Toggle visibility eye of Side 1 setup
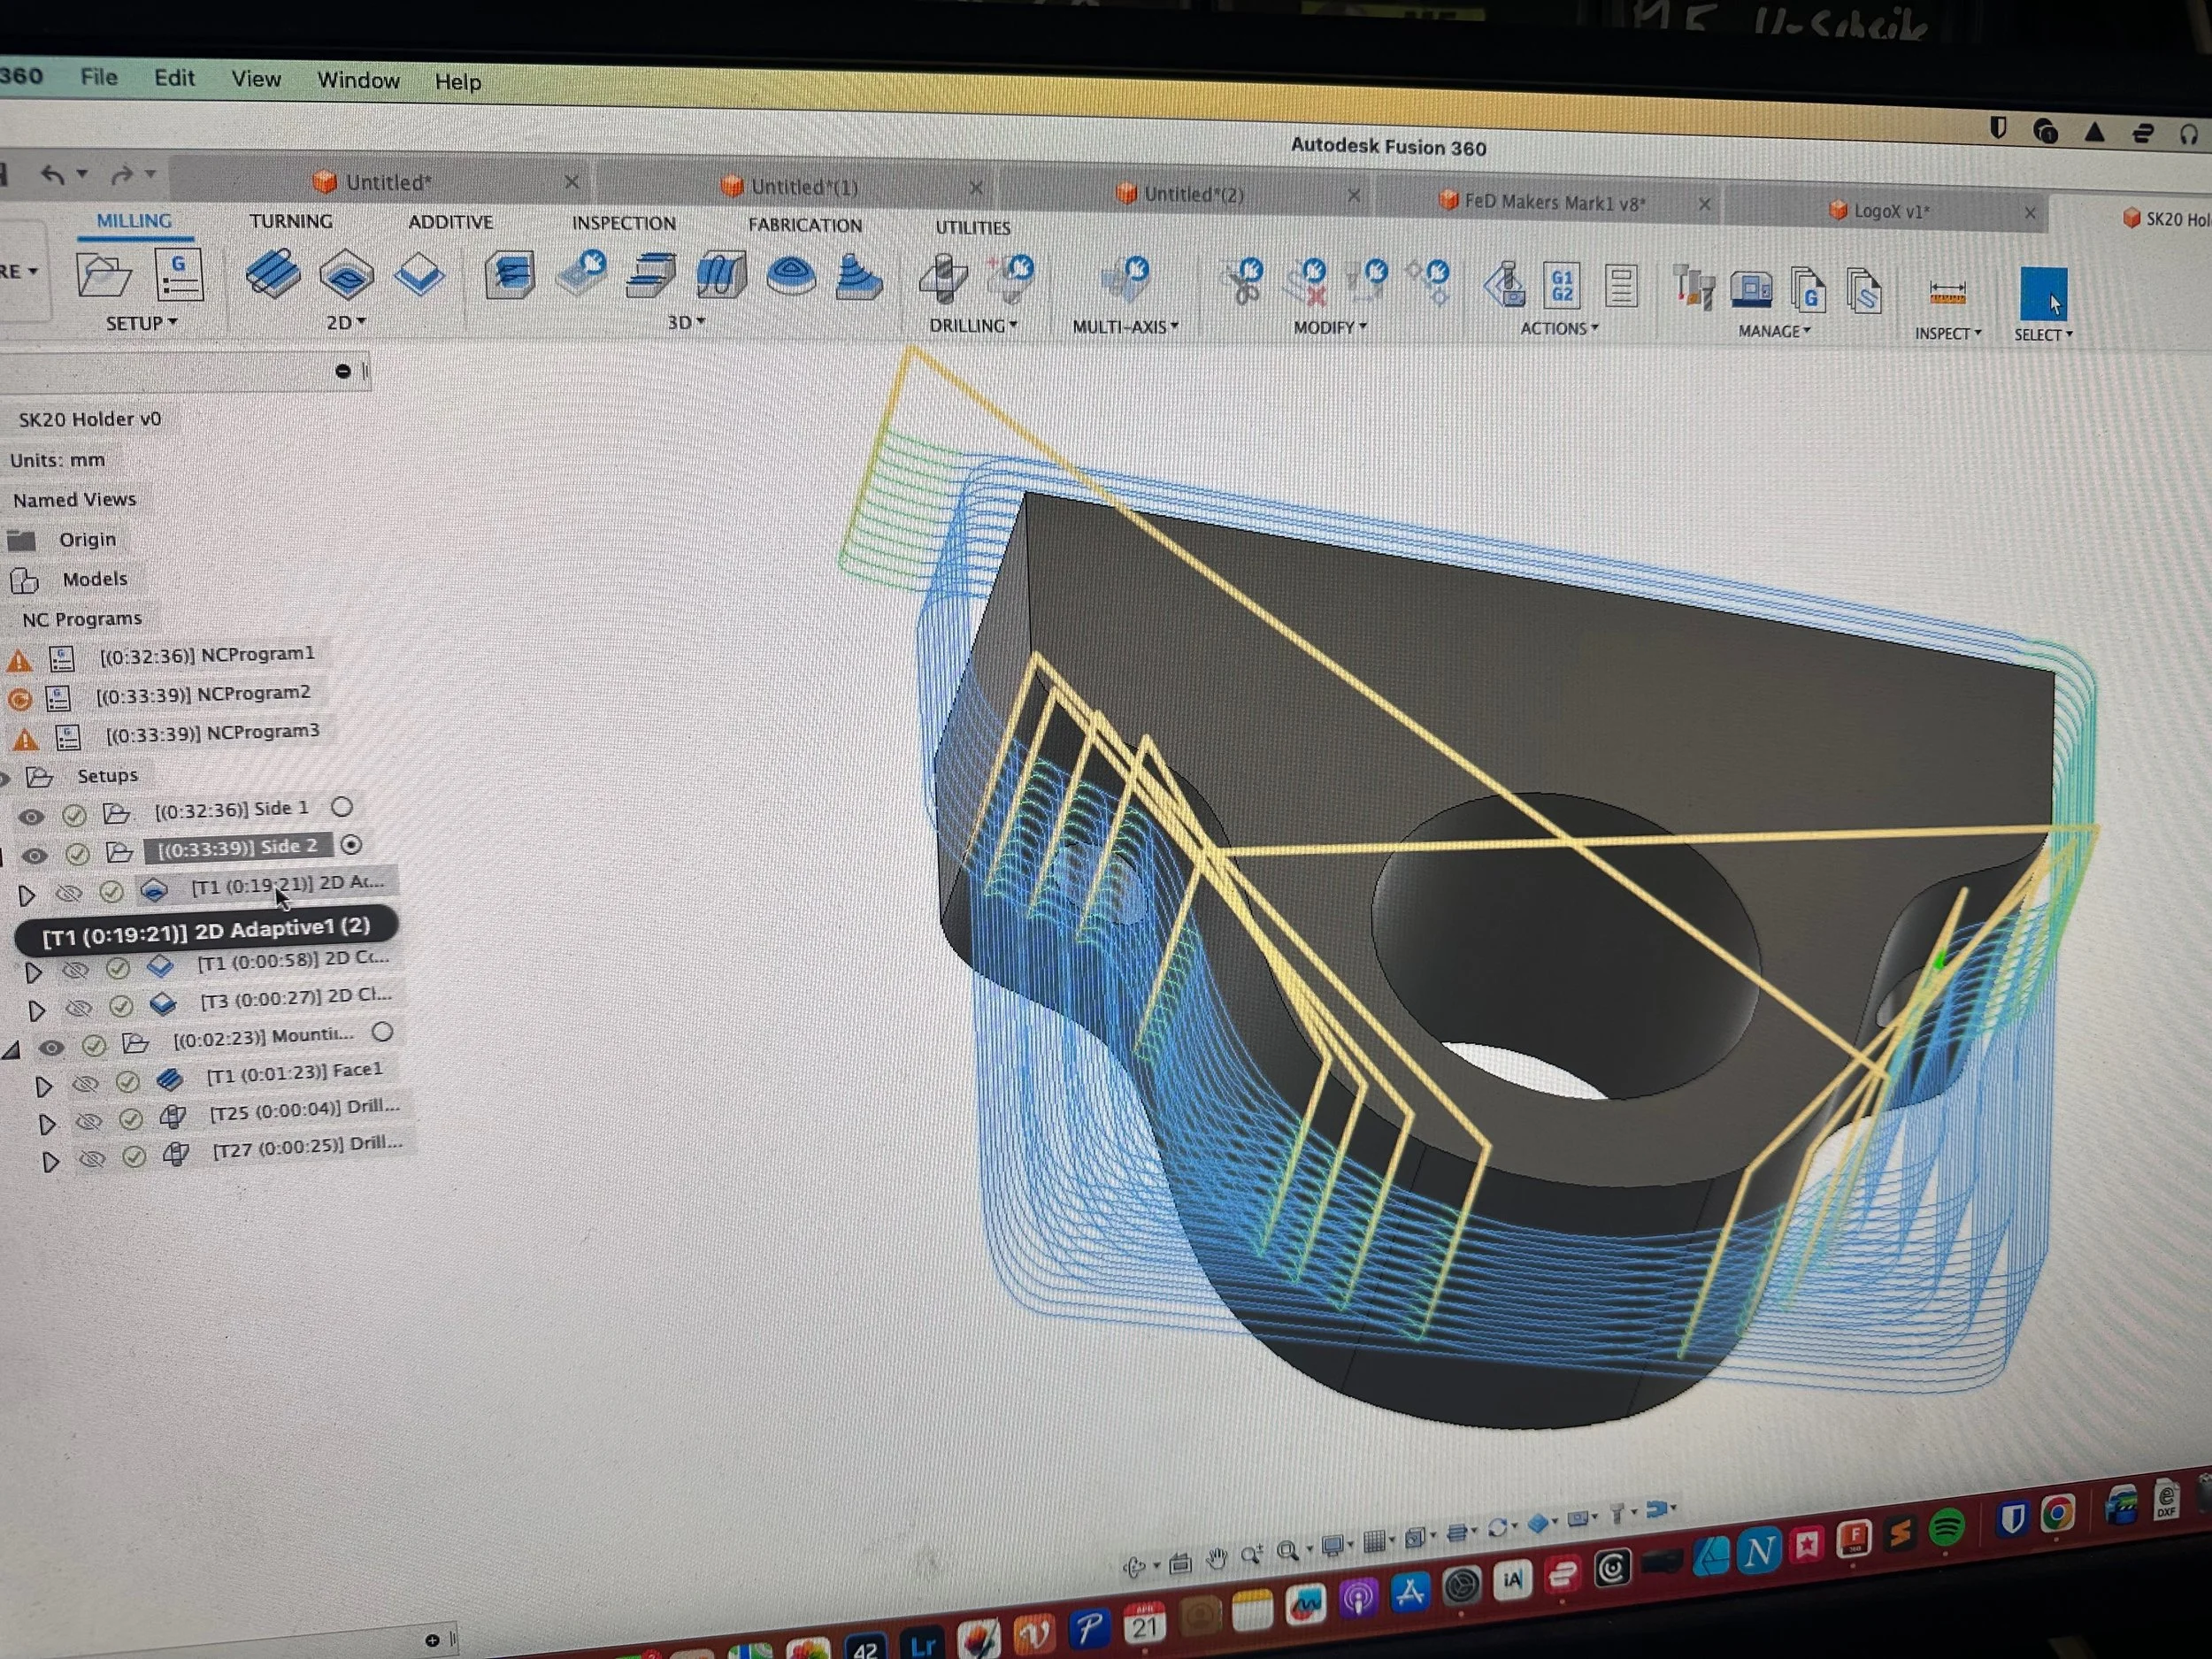Screen dimensions: 2212x1659 (31, 816)
